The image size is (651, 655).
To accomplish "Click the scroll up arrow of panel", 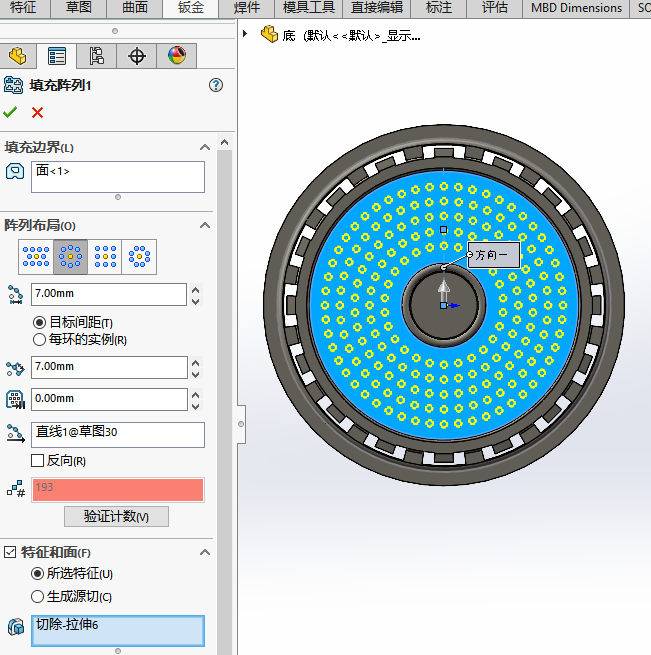I will (x=224, y=142).
